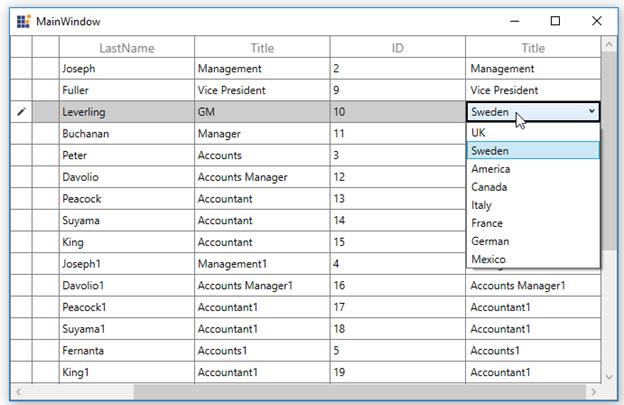The image size is (624, 405).
Task: Choose the highlighted Sweden option in the list
Action: coord(533,151)
